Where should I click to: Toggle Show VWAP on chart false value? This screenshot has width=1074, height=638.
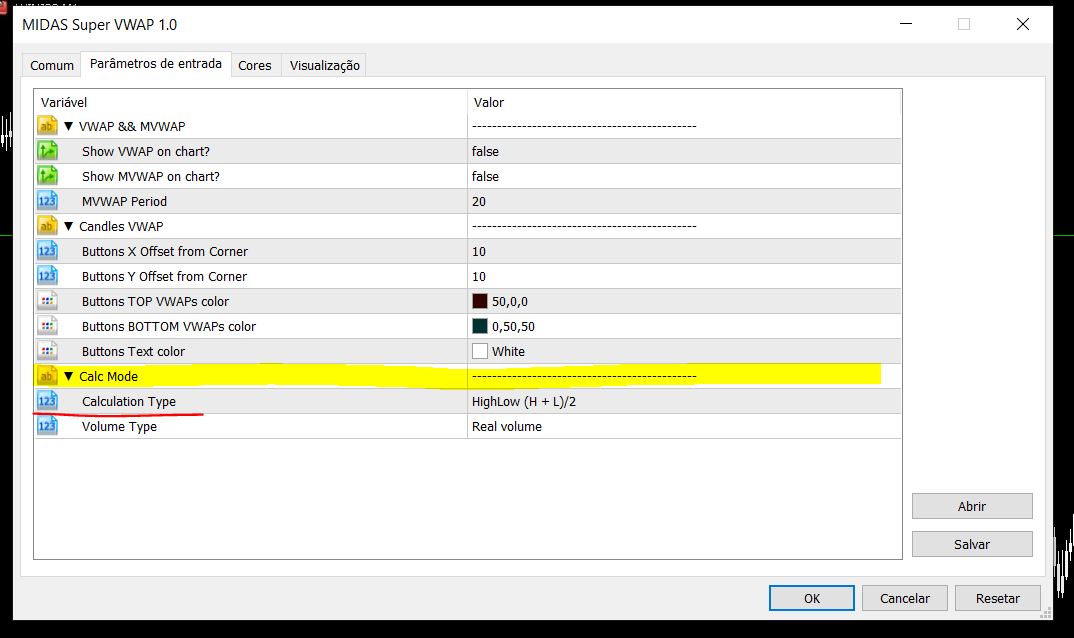point(485,151)
